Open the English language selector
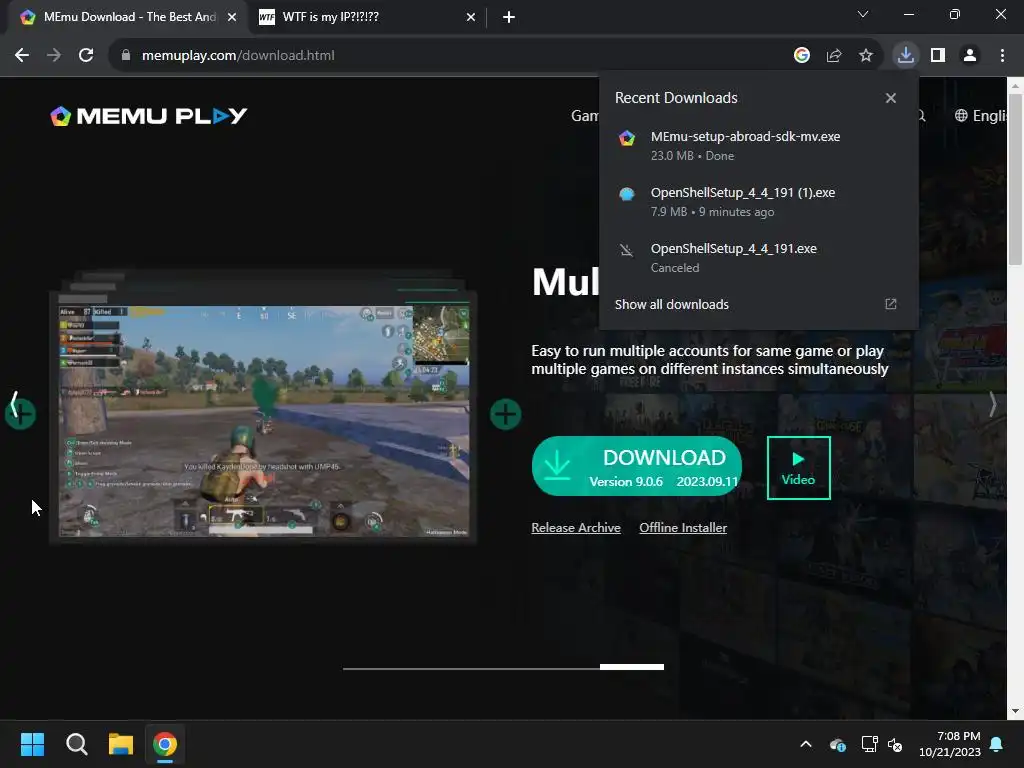The width and height of the screenshot is (1024, 768). [980, 116]
